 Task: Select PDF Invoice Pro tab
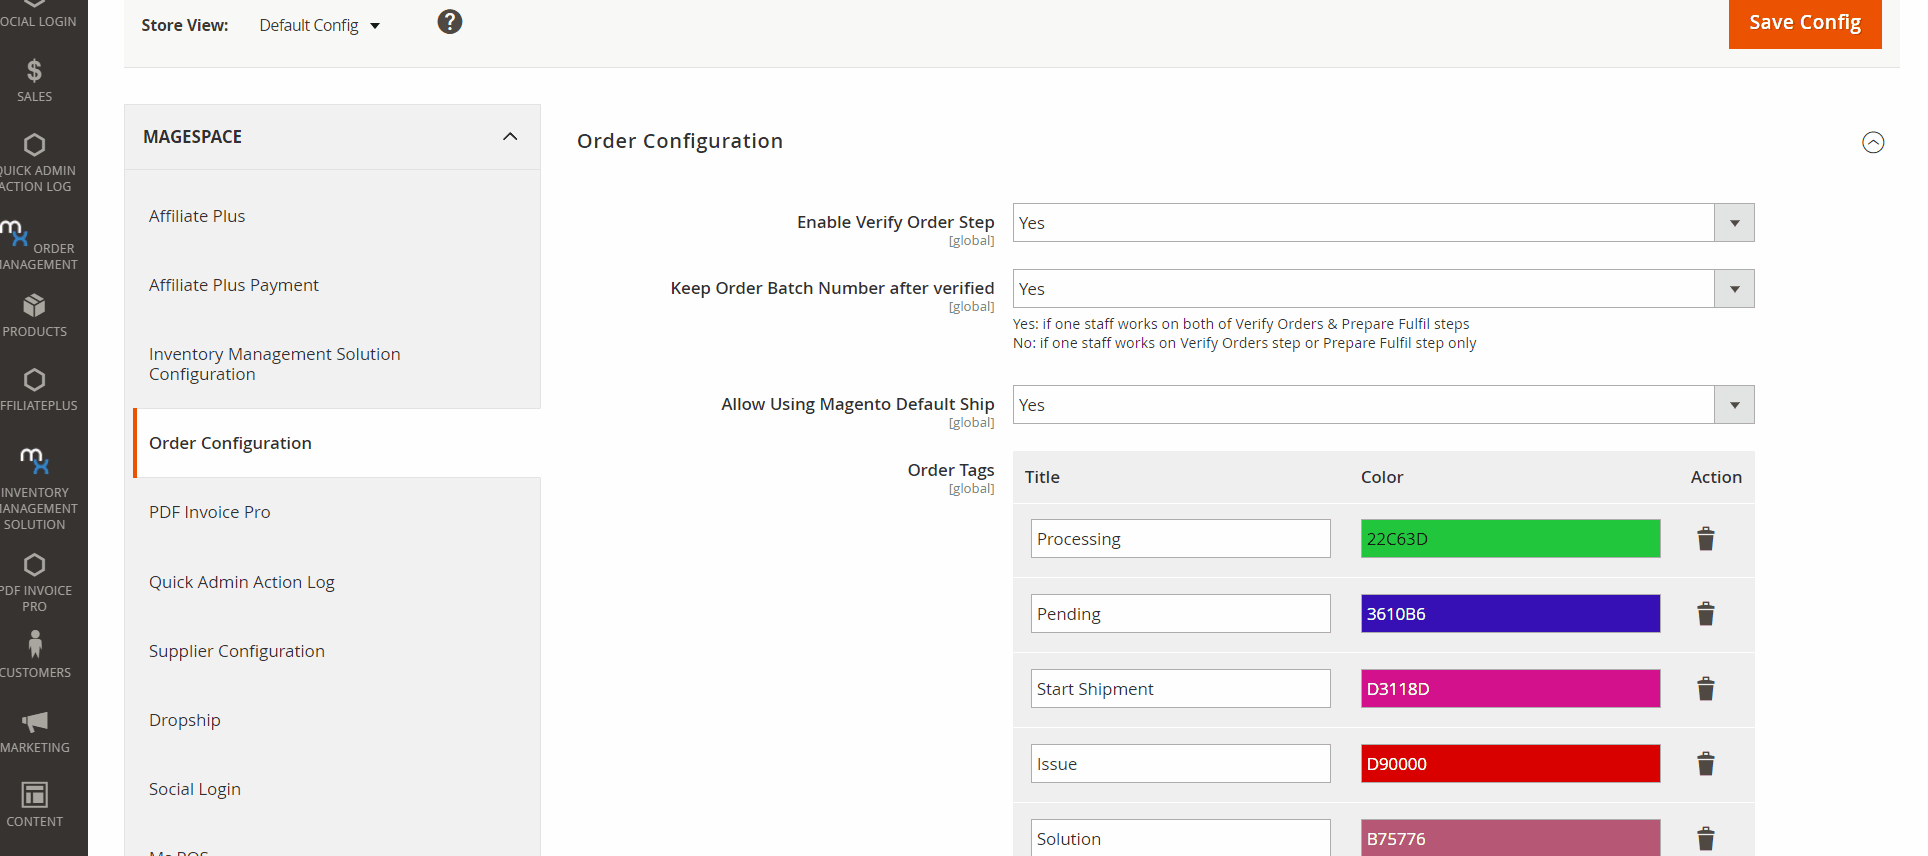click(x=210, y=512)
